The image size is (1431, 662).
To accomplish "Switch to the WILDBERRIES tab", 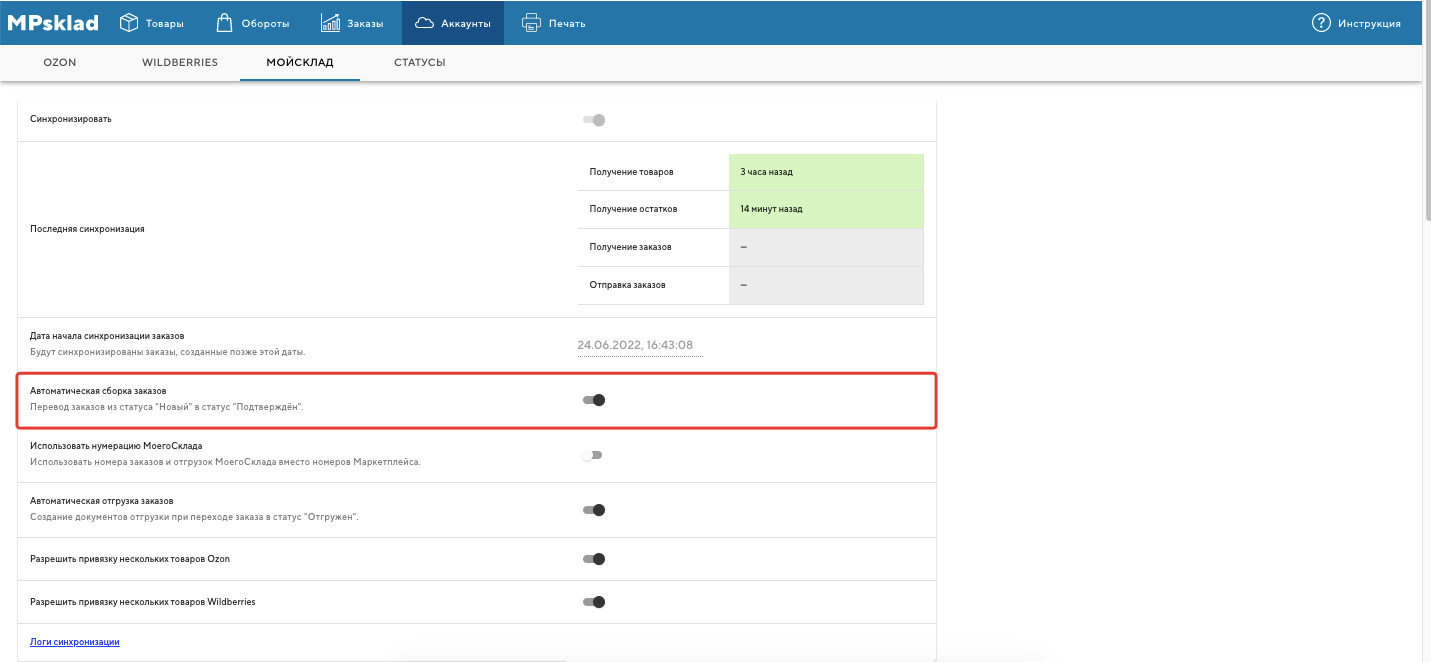I will (x=180, y=62).
